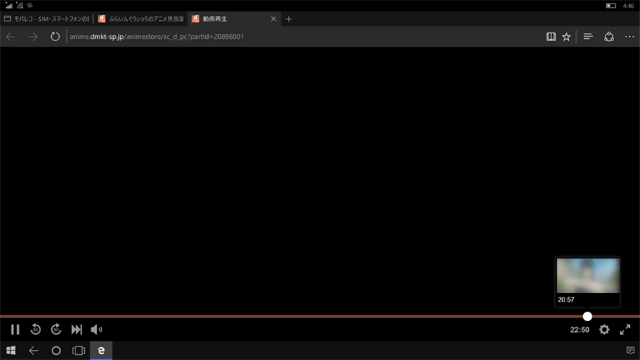
Task: Open reading view
Action: tap(551, 37)
